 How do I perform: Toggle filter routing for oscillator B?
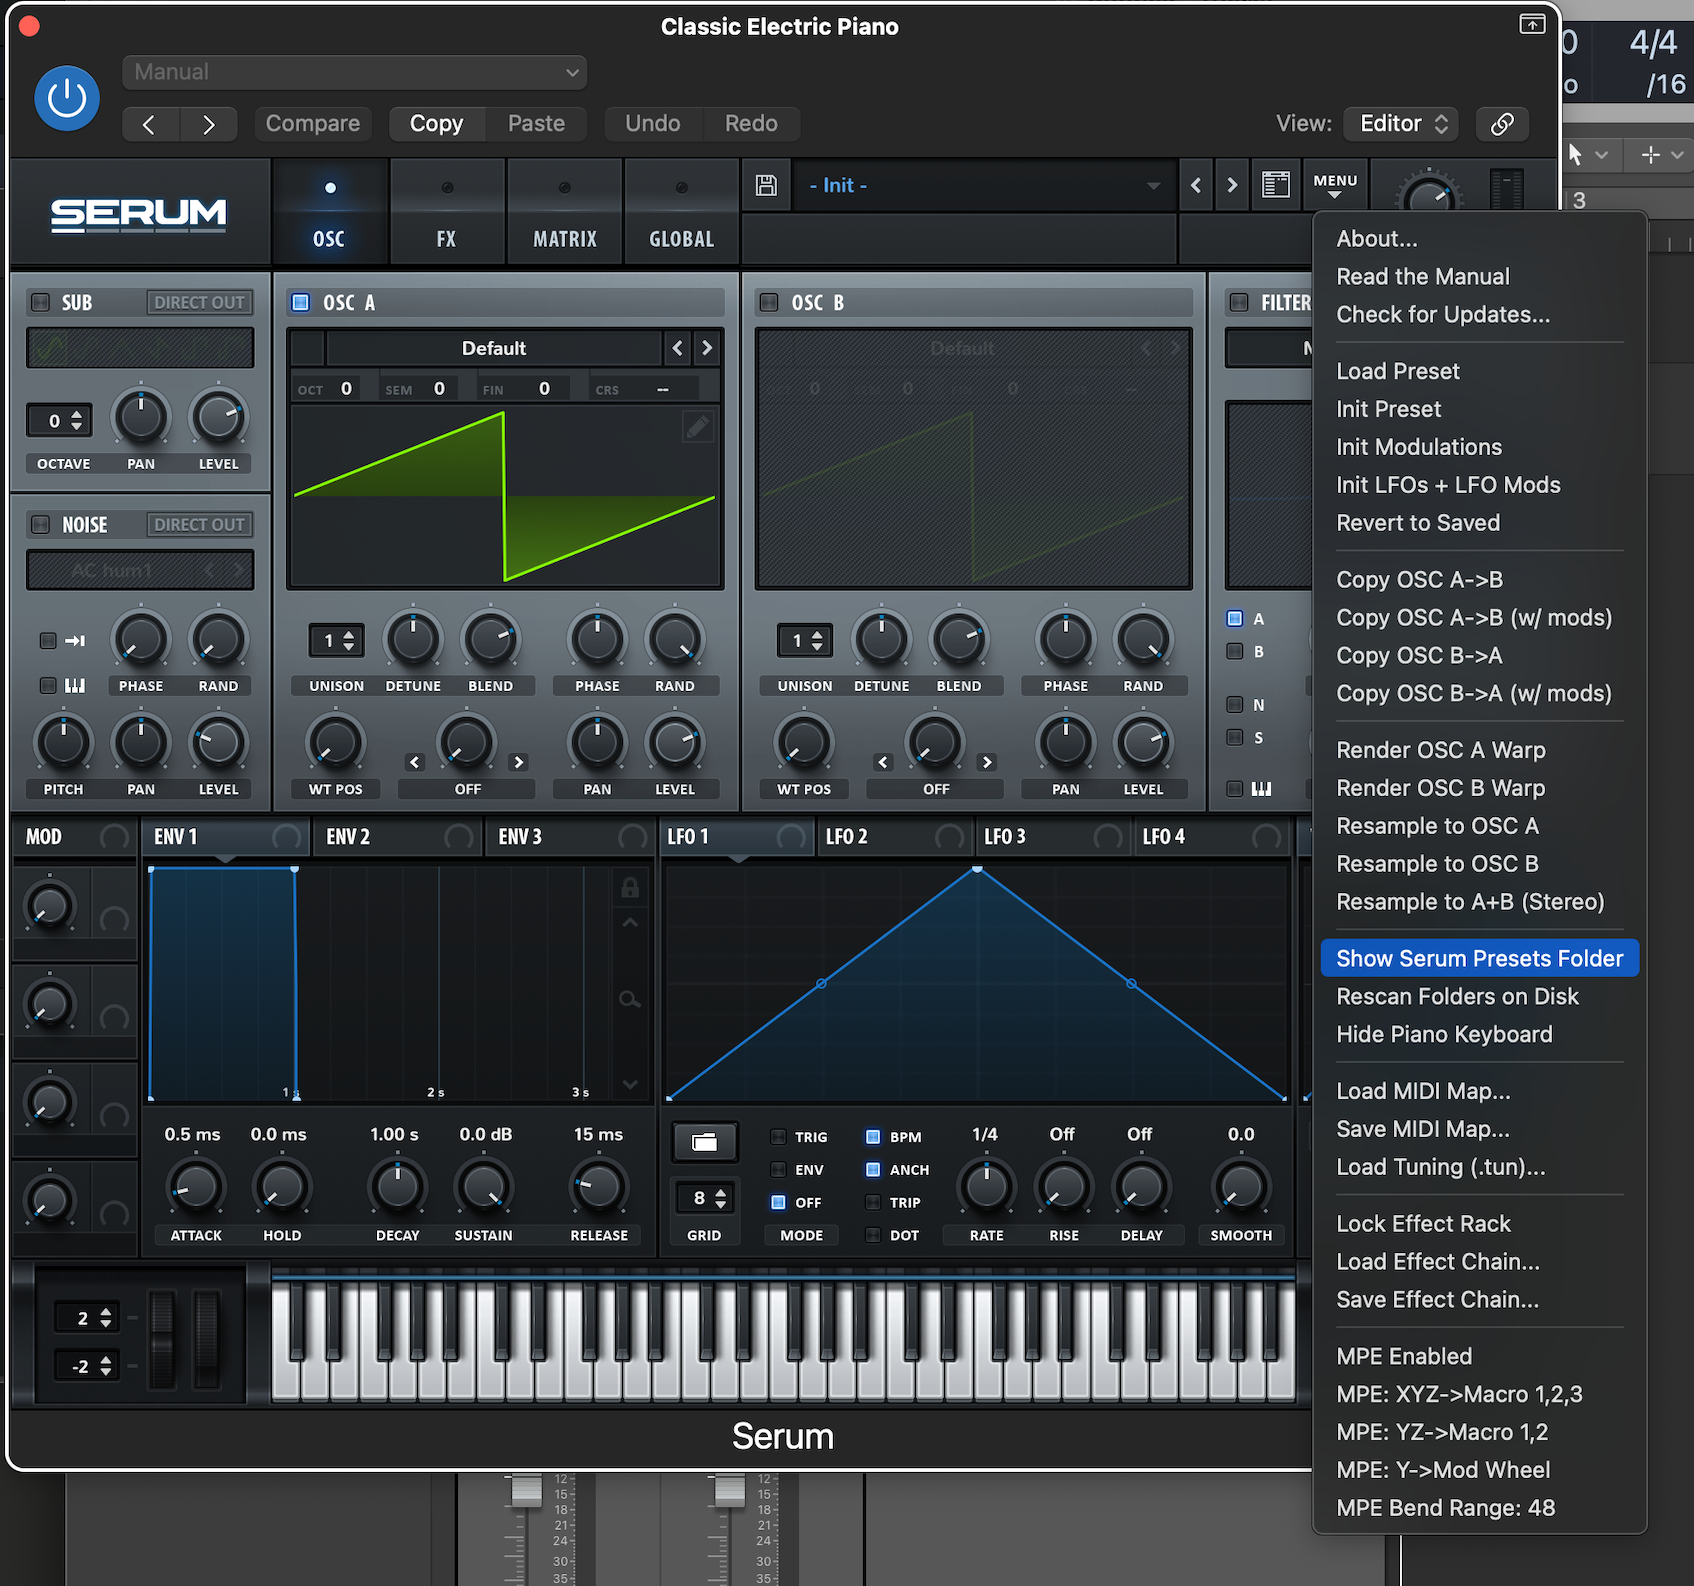click(x=1235, y=652)
